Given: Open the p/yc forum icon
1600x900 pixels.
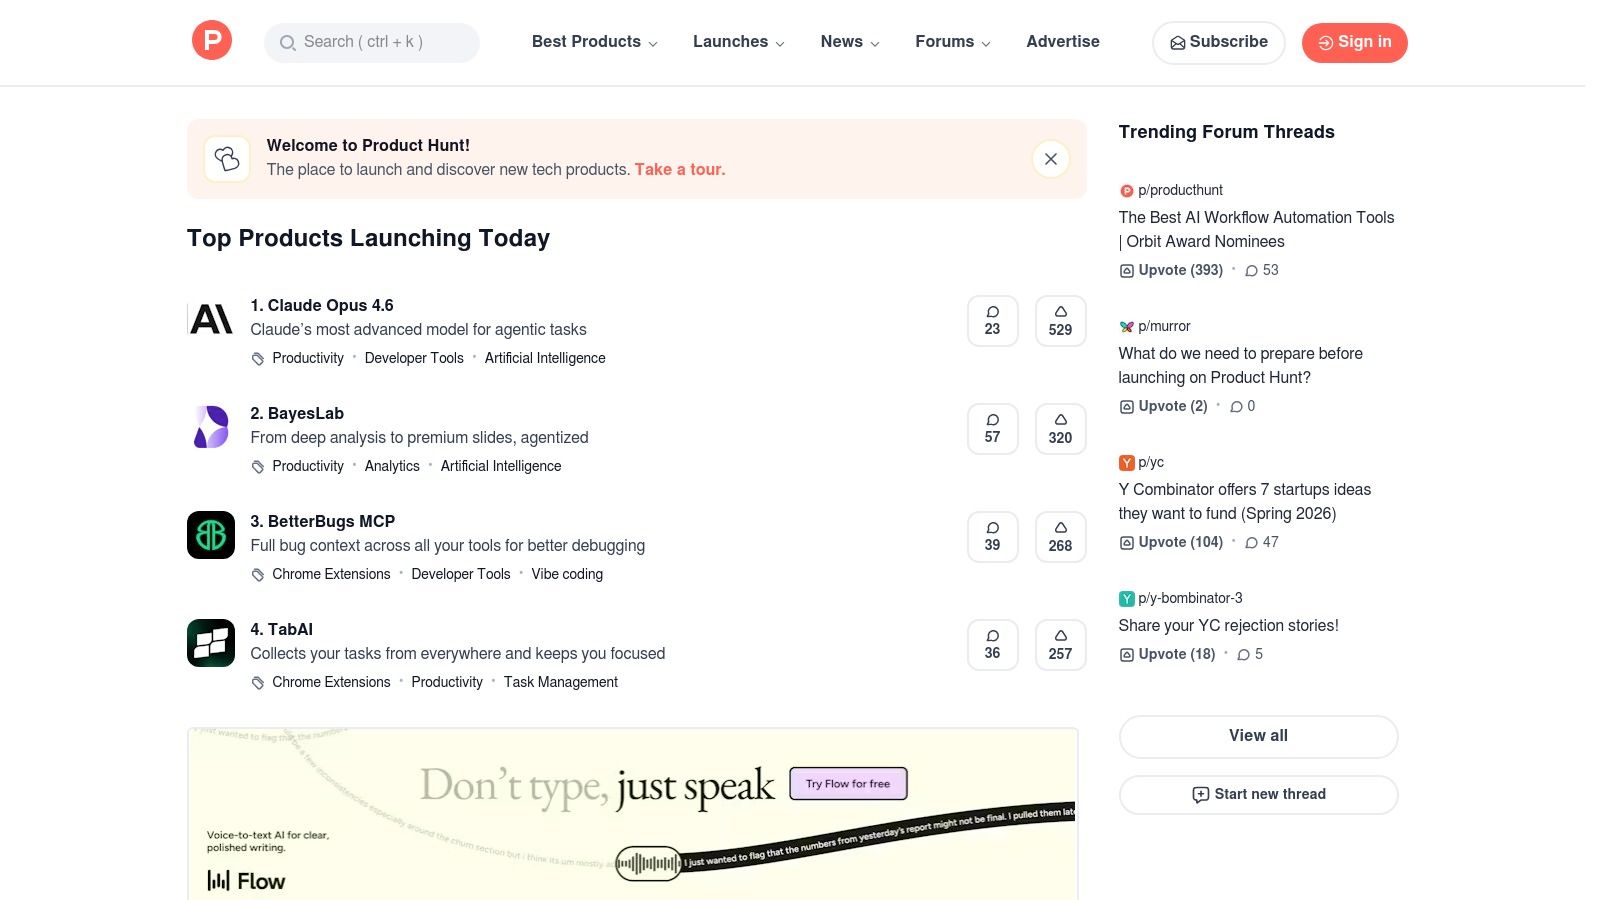Looking at the screenshot, I should [x=1126, y=462].
